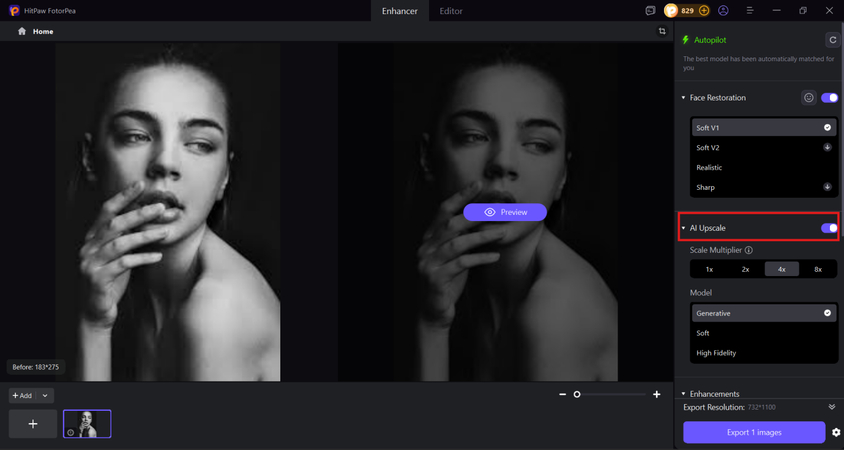The height and width of the screenshot is (450, 844).
Task: Add more credits with plus icon
Action: pyautogui.click(x=704, y=11)
